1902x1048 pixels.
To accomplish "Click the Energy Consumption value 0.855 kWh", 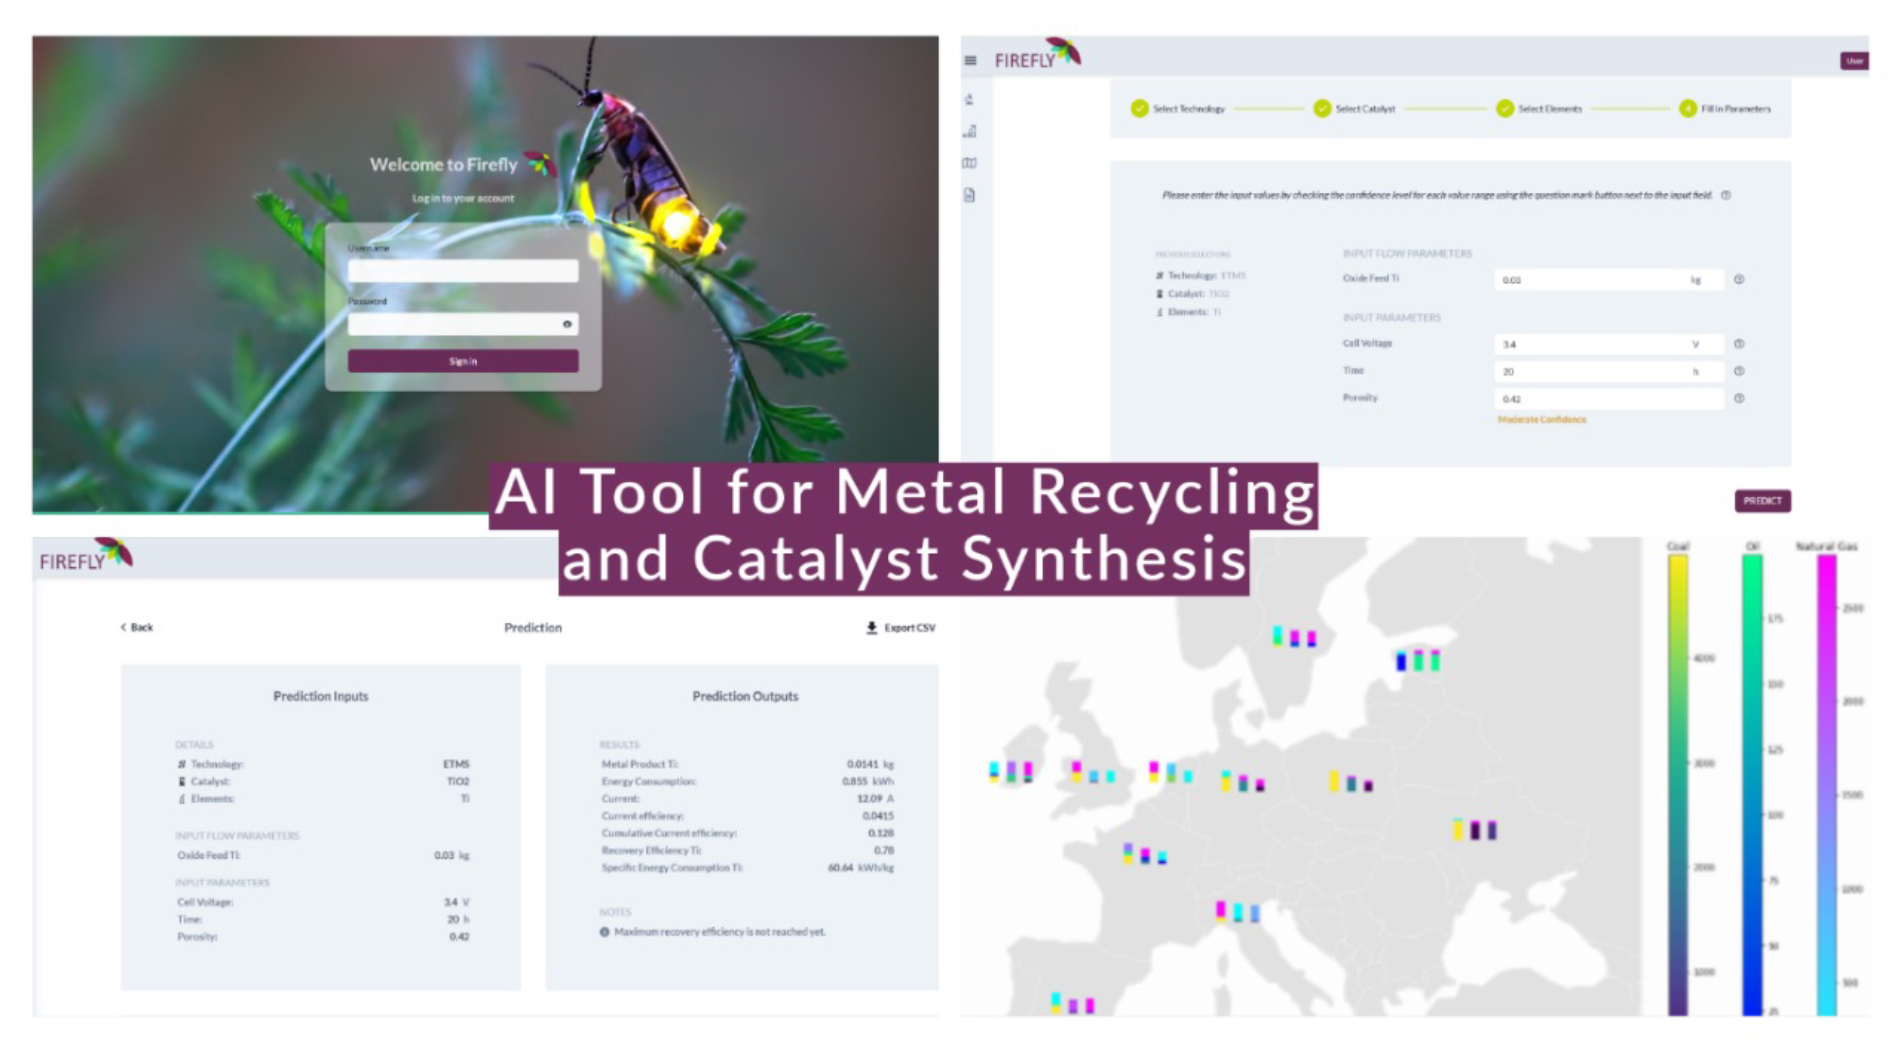I will 868,782.
